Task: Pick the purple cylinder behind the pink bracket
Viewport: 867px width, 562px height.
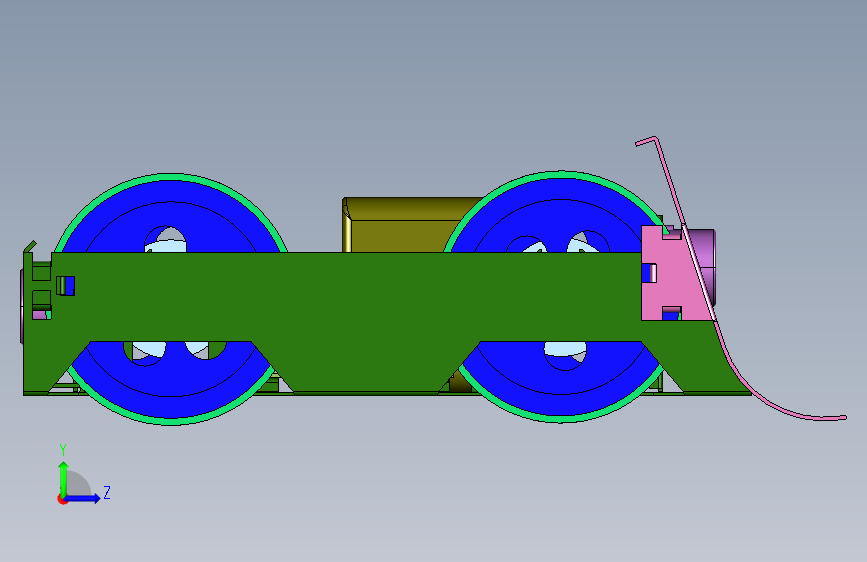Action: point(705,260)
